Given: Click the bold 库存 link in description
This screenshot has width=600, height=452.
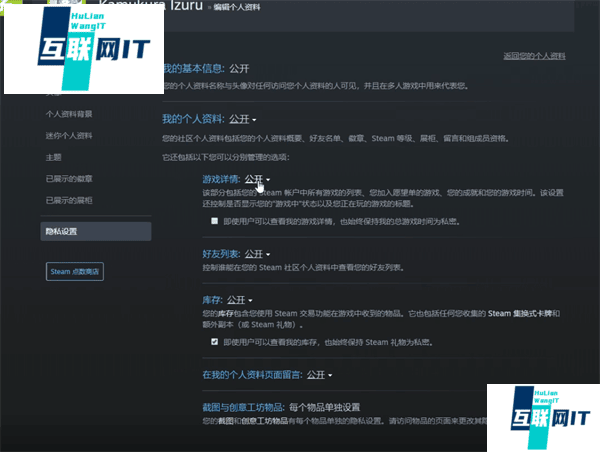Looking at the screenshot, I should [223, 314].
